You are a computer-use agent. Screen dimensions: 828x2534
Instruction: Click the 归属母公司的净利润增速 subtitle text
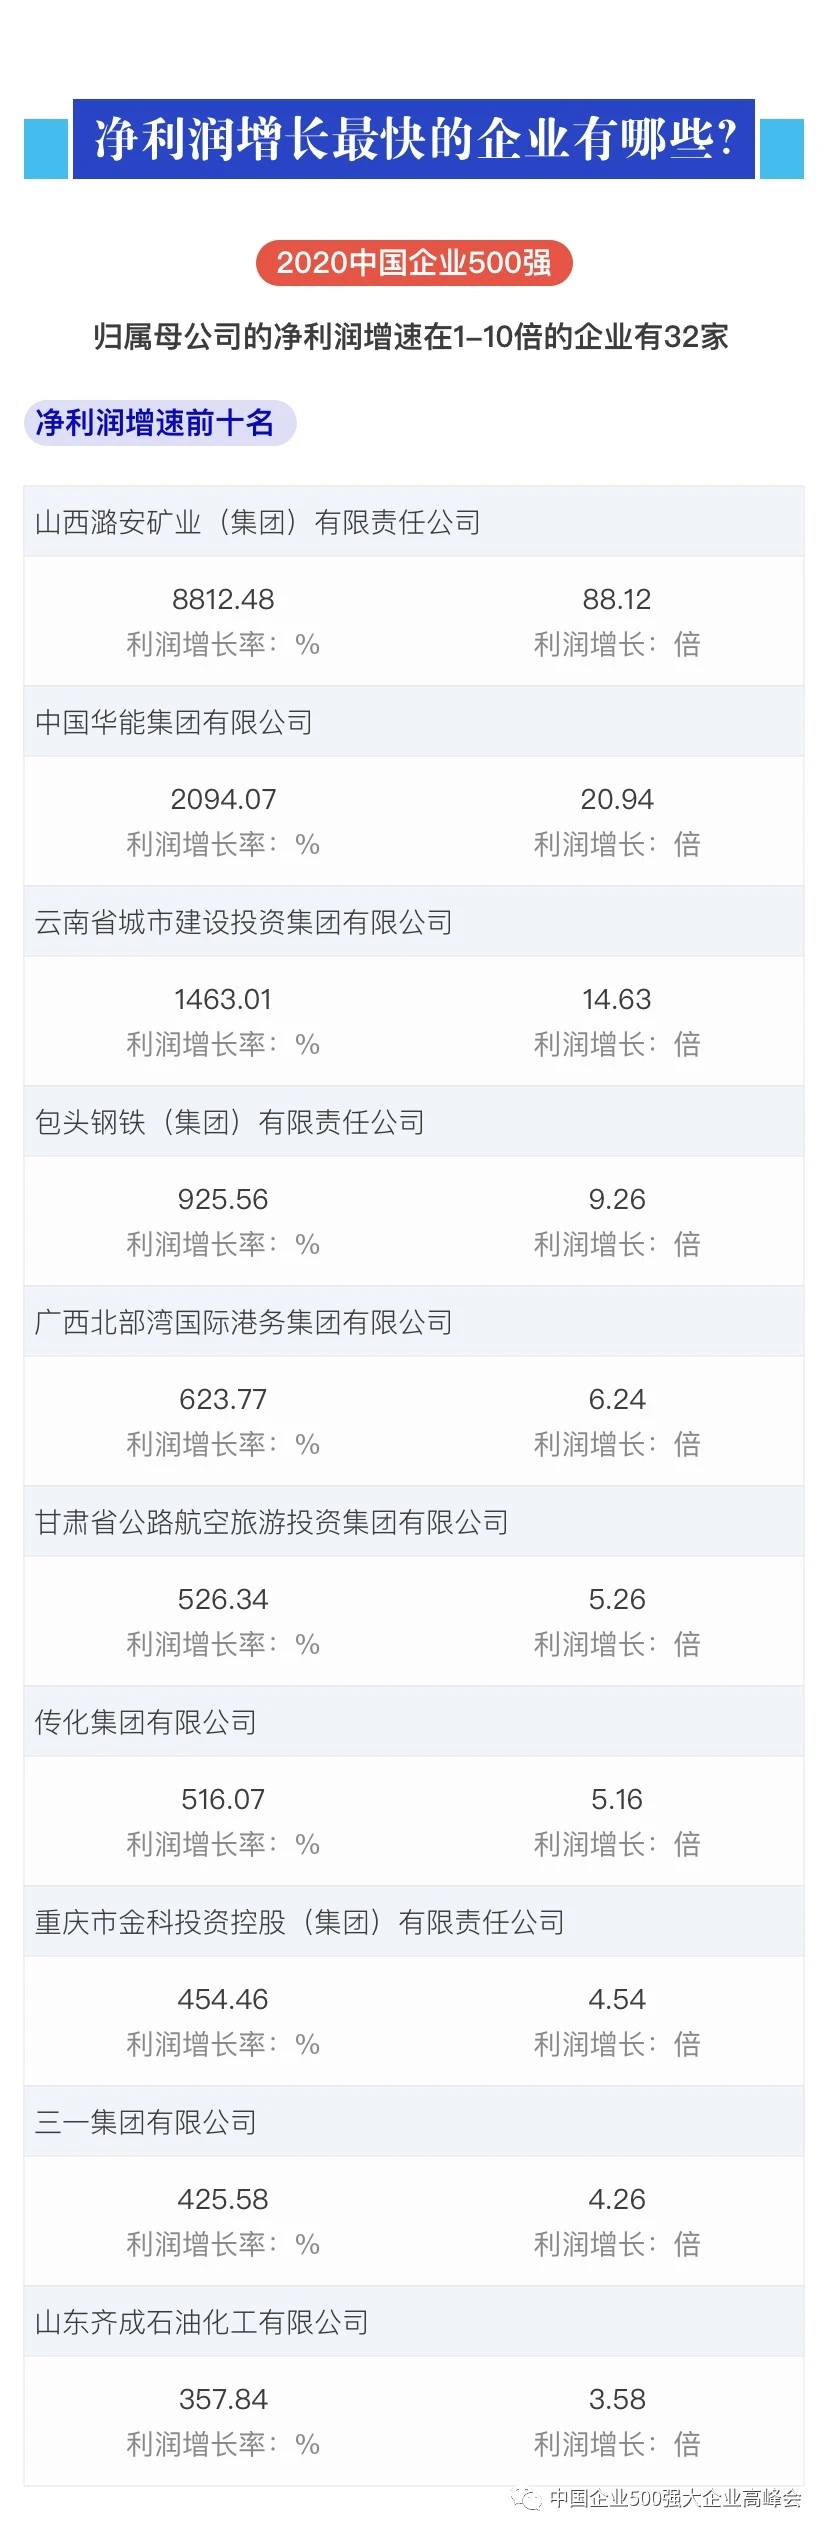click(x=411, y=337)
